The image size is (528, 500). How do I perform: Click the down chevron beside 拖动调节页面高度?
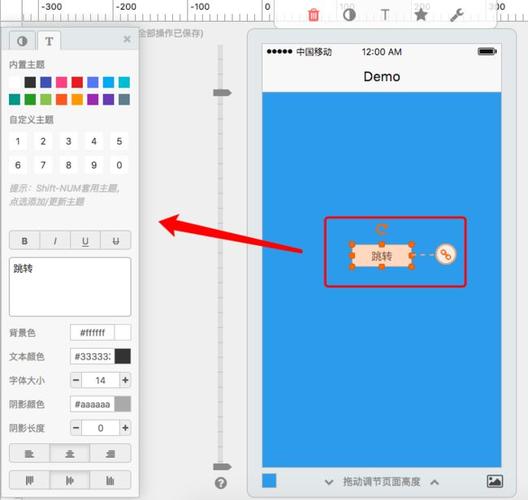pyautogui.click(x=329, y=482)
